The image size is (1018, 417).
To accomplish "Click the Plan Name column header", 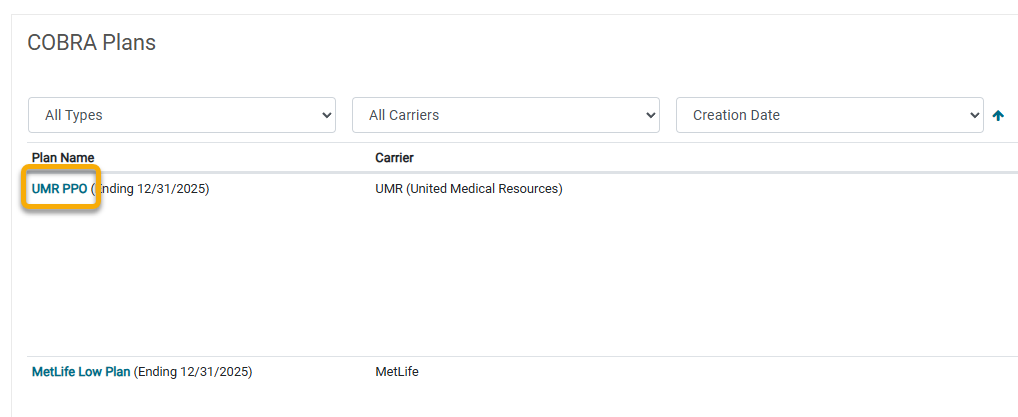I will (63, 158).
